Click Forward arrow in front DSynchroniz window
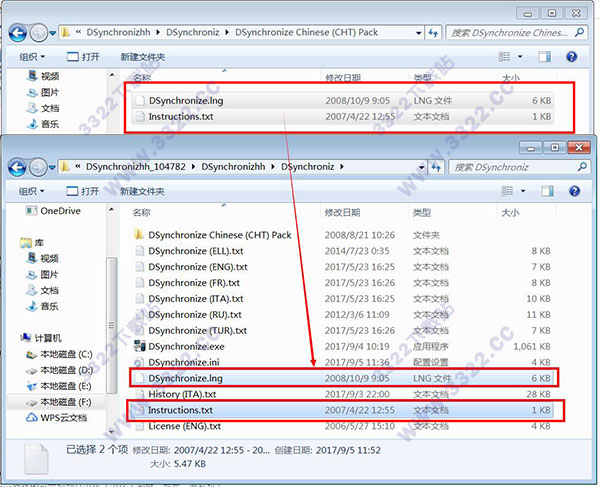This screenshot has height=487, width=600. [38, 167]
